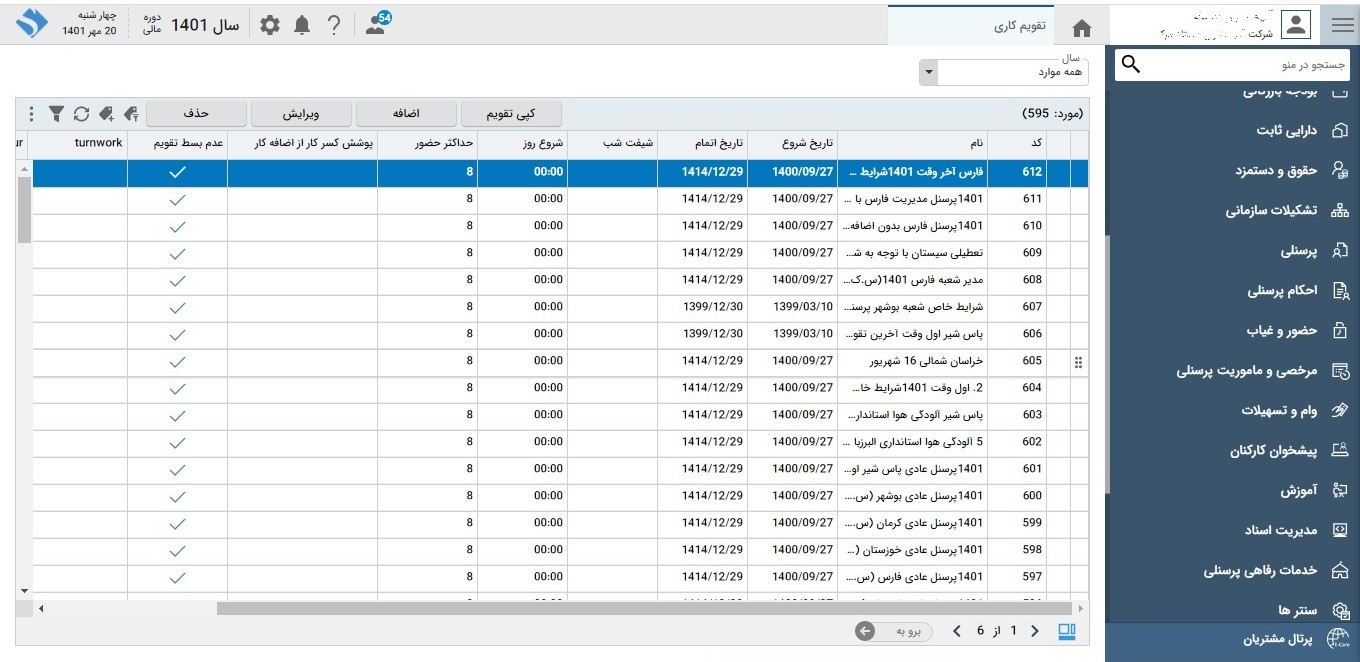Open the settings gear in the top bar
The width and height of the screenshot is (1360, 662).
tap(270, 25)
